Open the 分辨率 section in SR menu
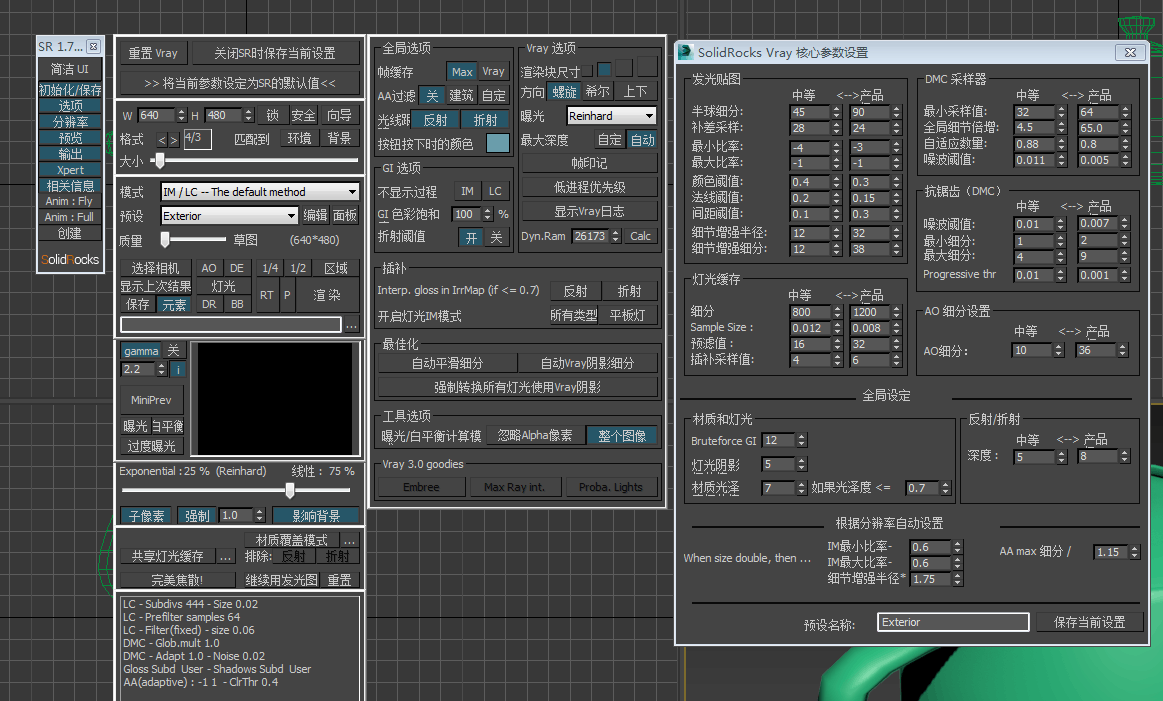 (70, 122)
